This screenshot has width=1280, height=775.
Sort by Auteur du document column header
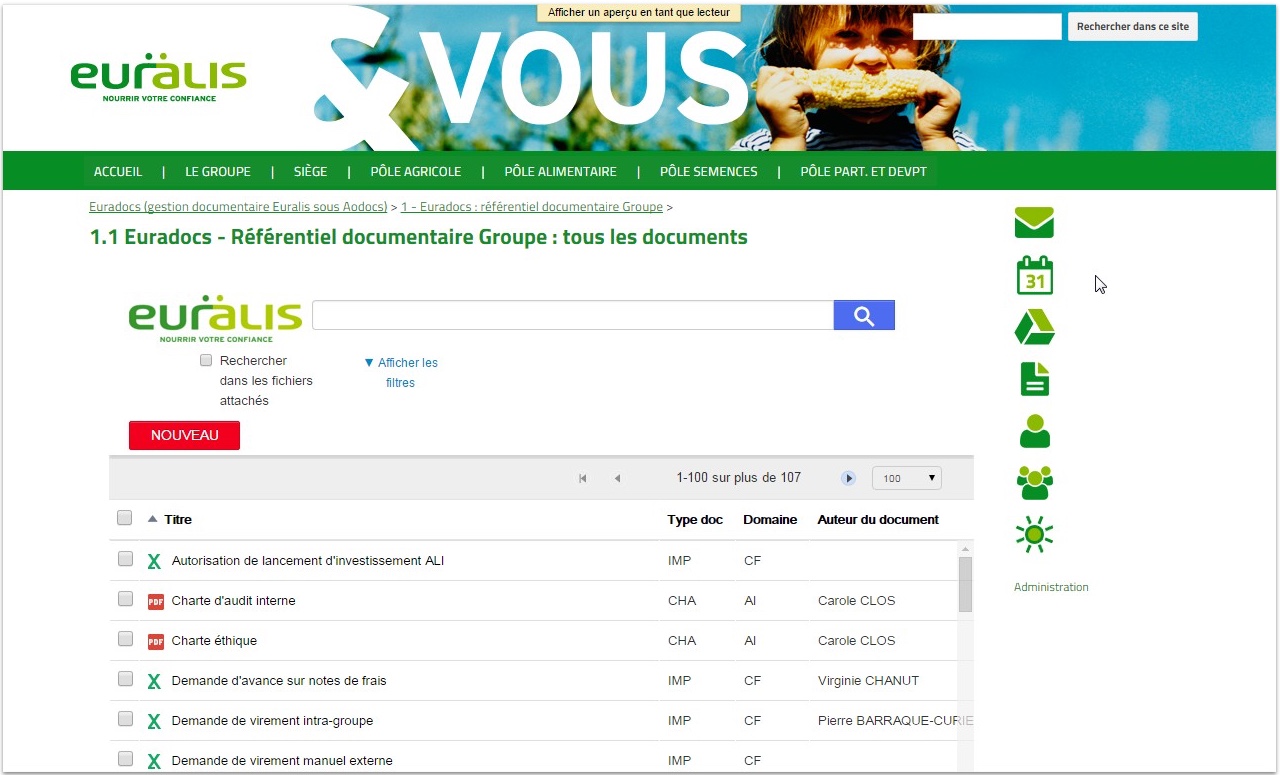coord(878,519)
